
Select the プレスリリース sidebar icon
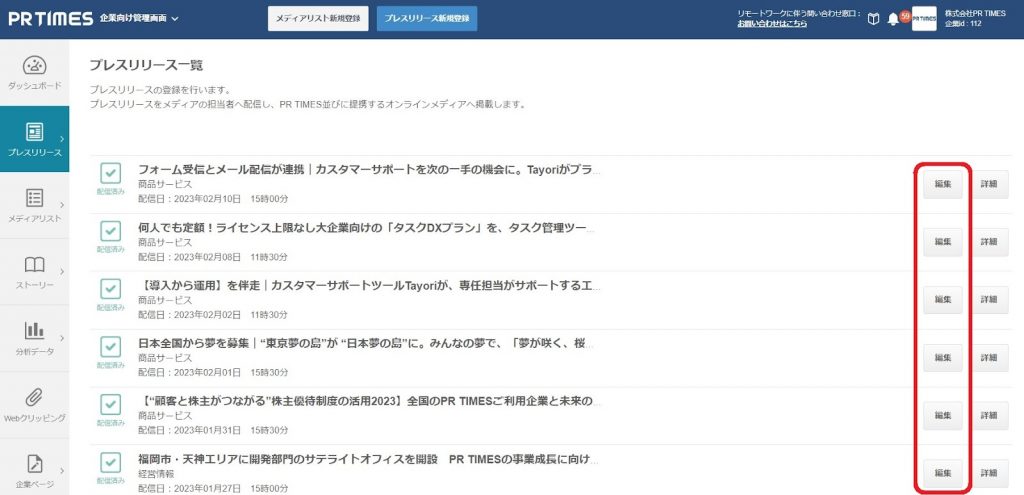(x=35, y=132)
